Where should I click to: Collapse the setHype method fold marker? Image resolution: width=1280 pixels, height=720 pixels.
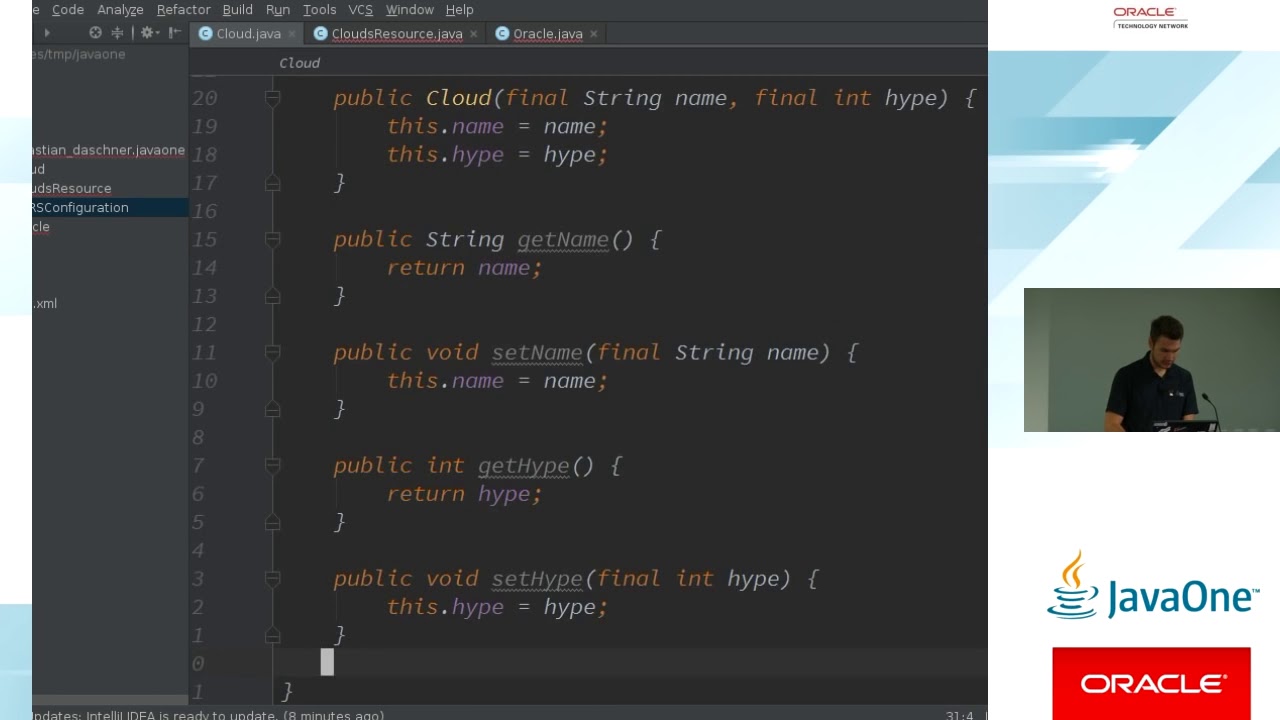[x=272, y=578]
